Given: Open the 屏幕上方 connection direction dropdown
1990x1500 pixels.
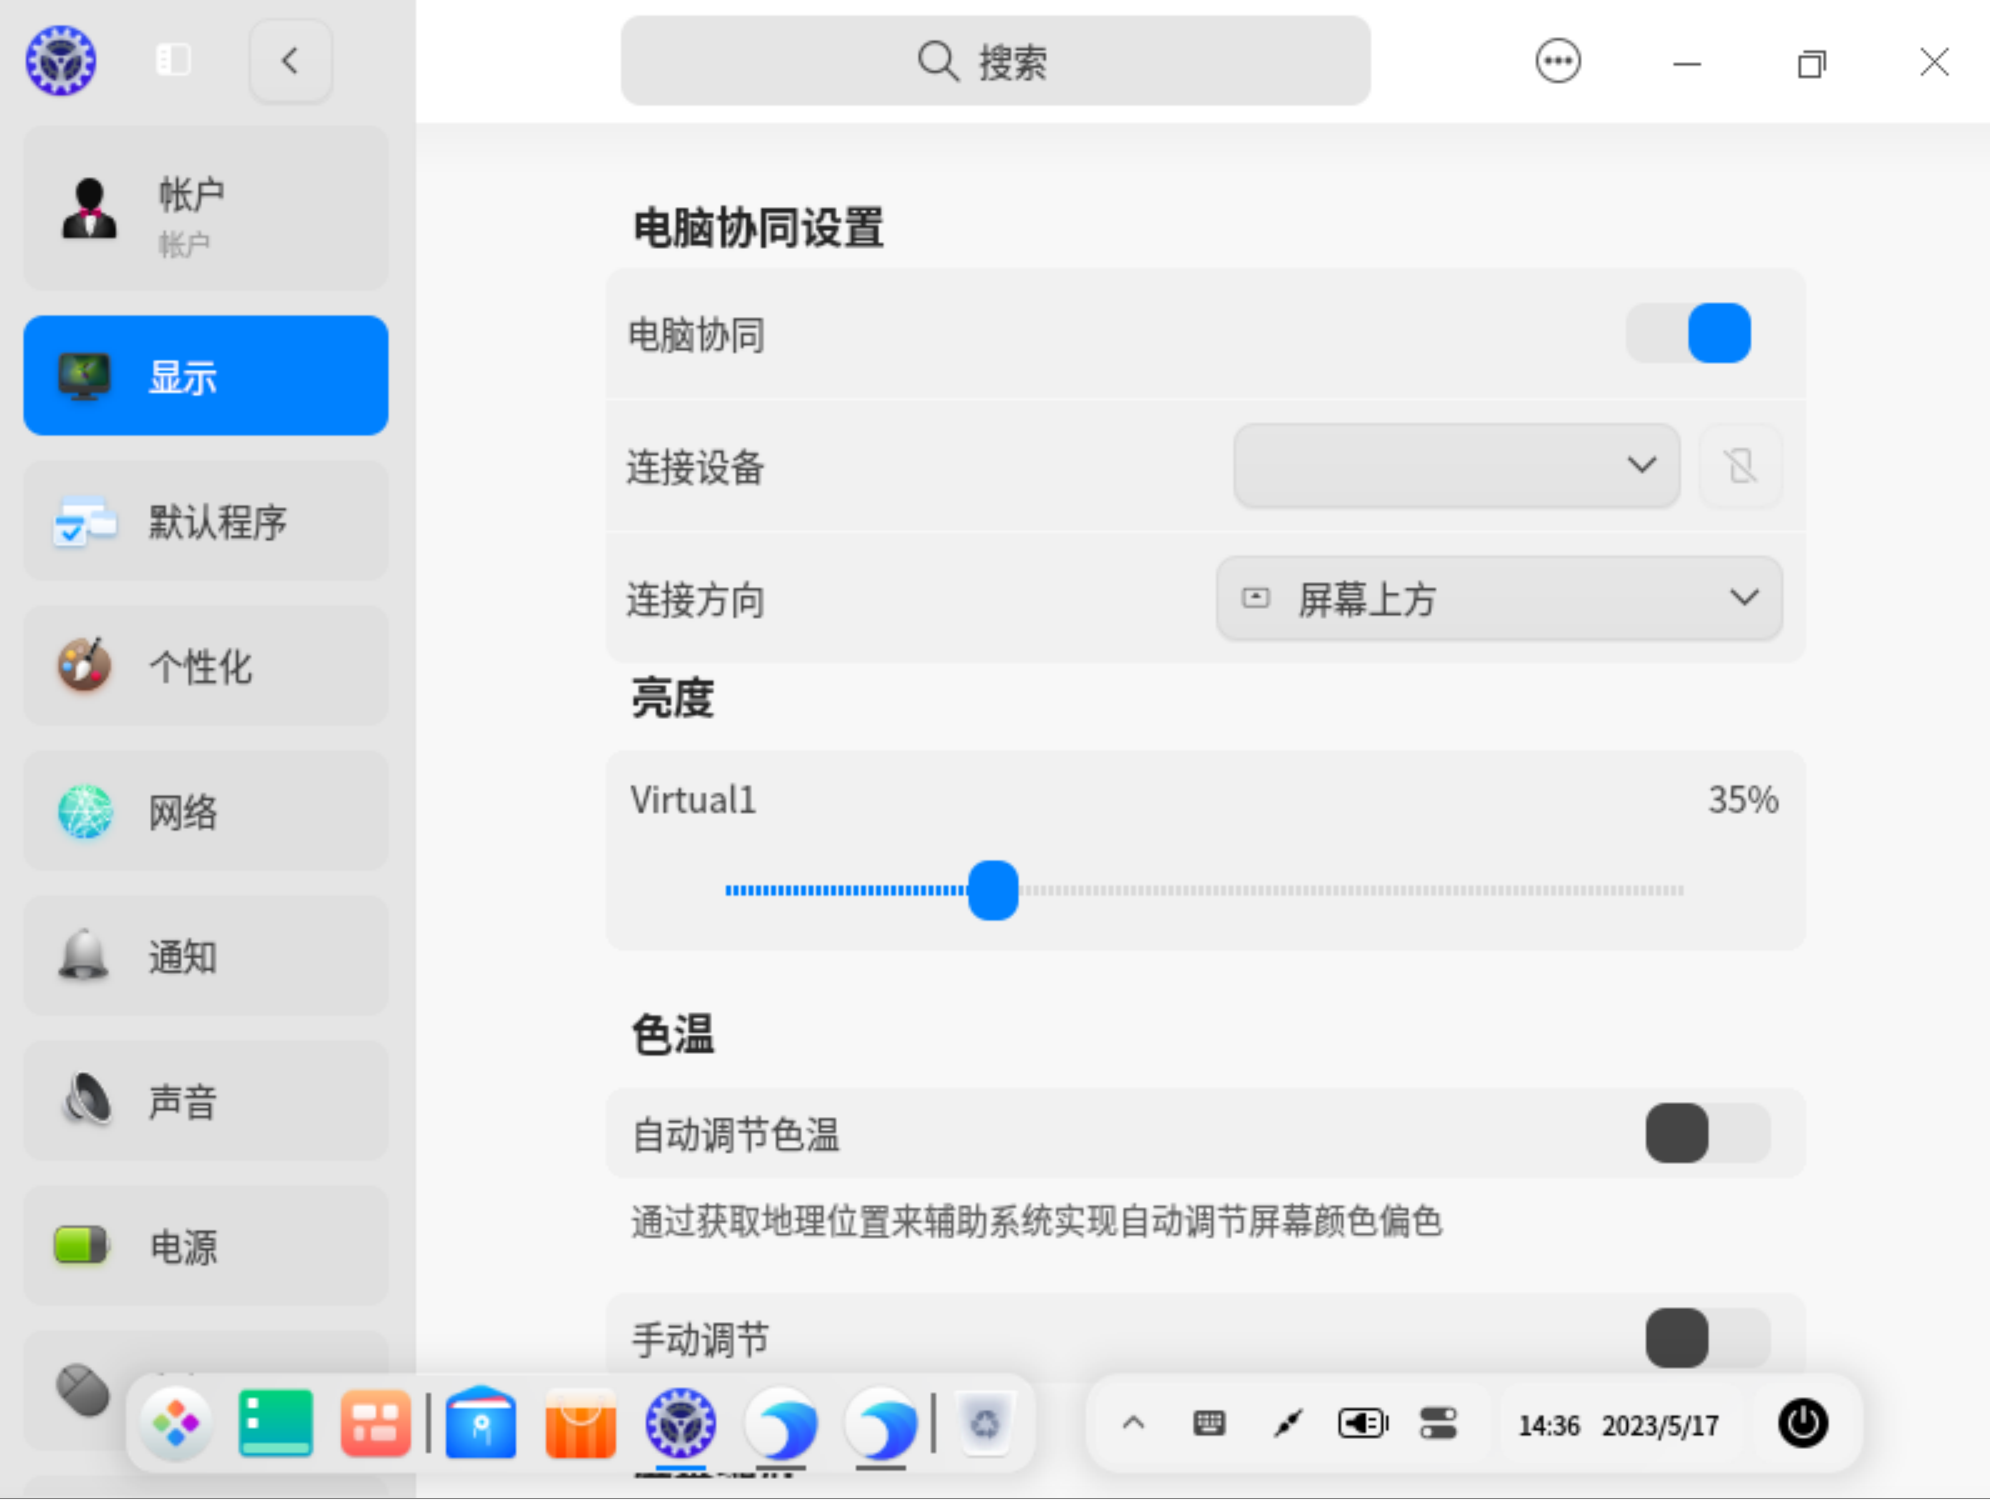Looking at the screenshot, I should [1498, 599].
